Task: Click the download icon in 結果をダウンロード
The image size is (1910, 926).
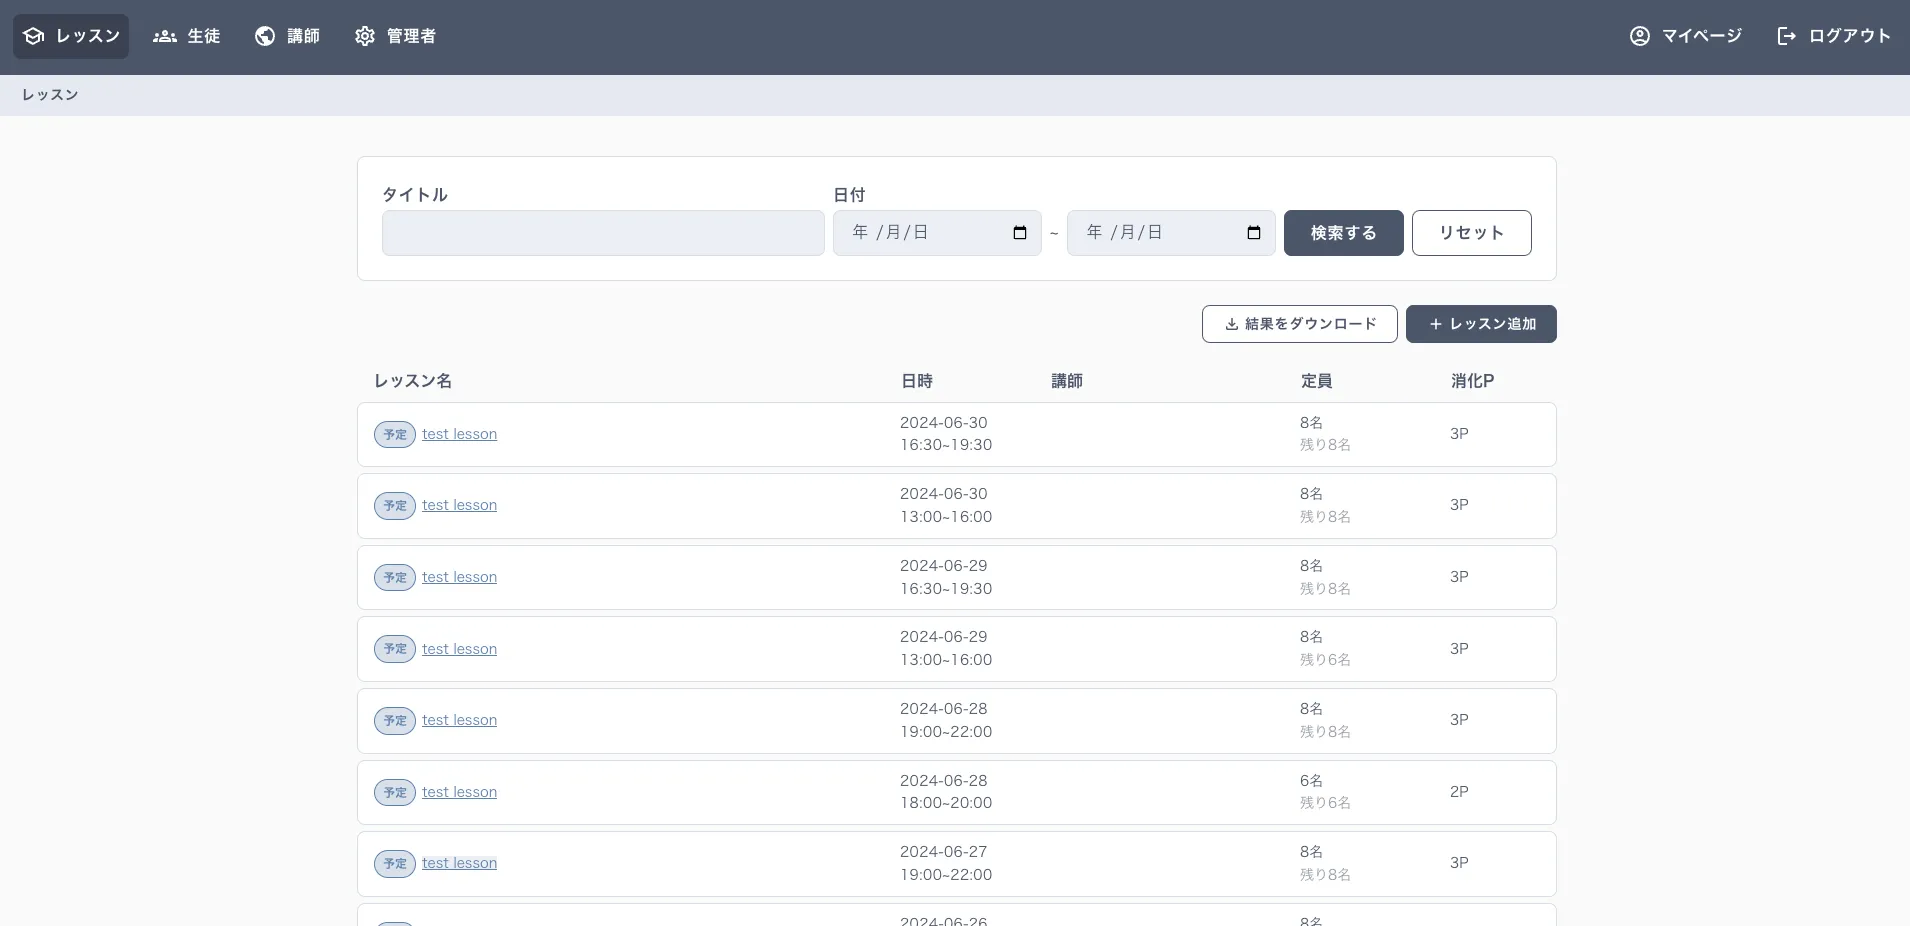Action: [1232, 324]
